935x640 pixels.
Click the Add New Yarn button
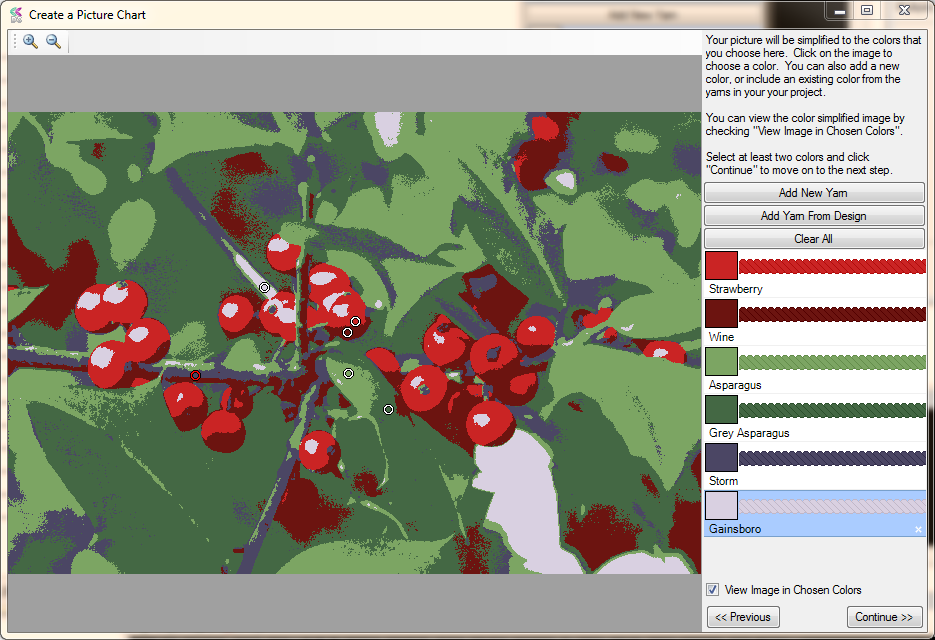point(814,193)
